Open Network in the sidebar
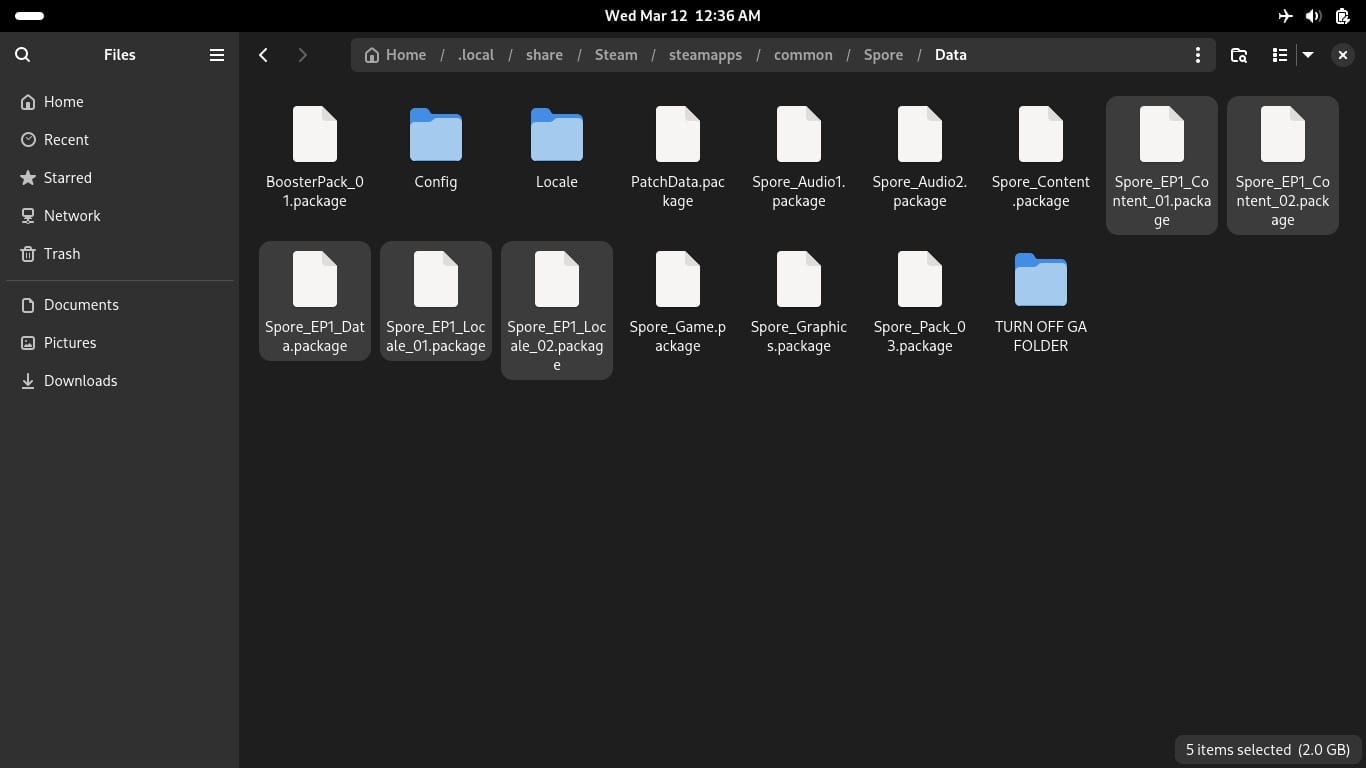Screen dimensions: 1366x768 click(119, 216)
